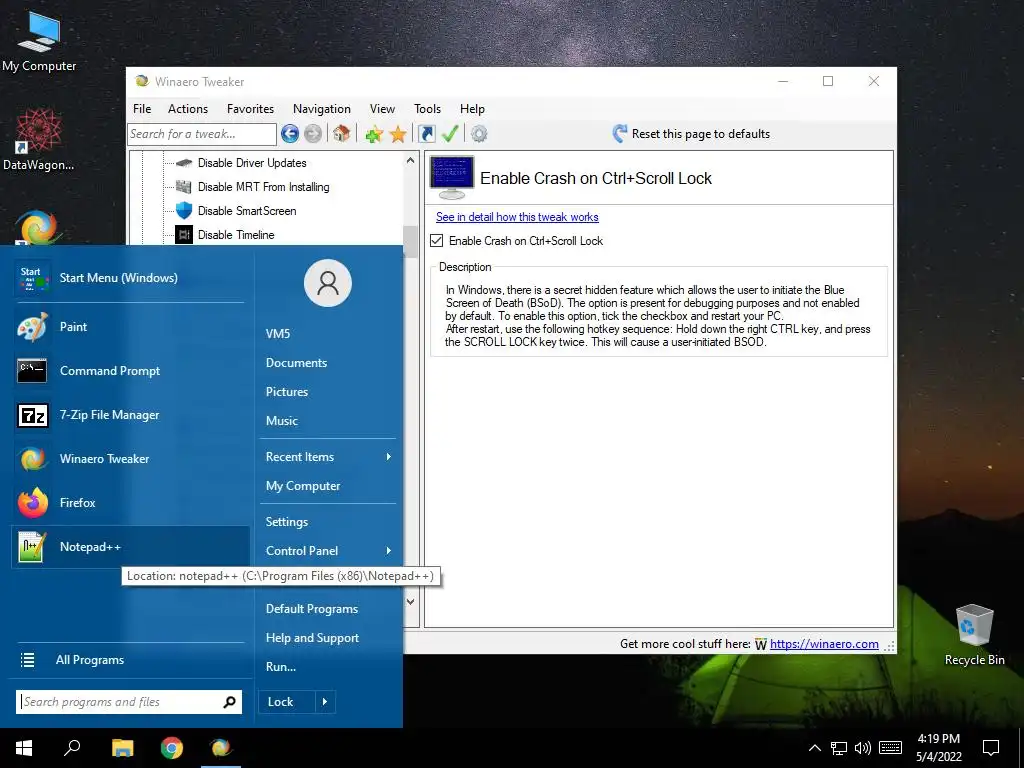This screenshot has height=768, width=1024.
Task: Open Documents from start menu
Action: (x=328, y=362)
